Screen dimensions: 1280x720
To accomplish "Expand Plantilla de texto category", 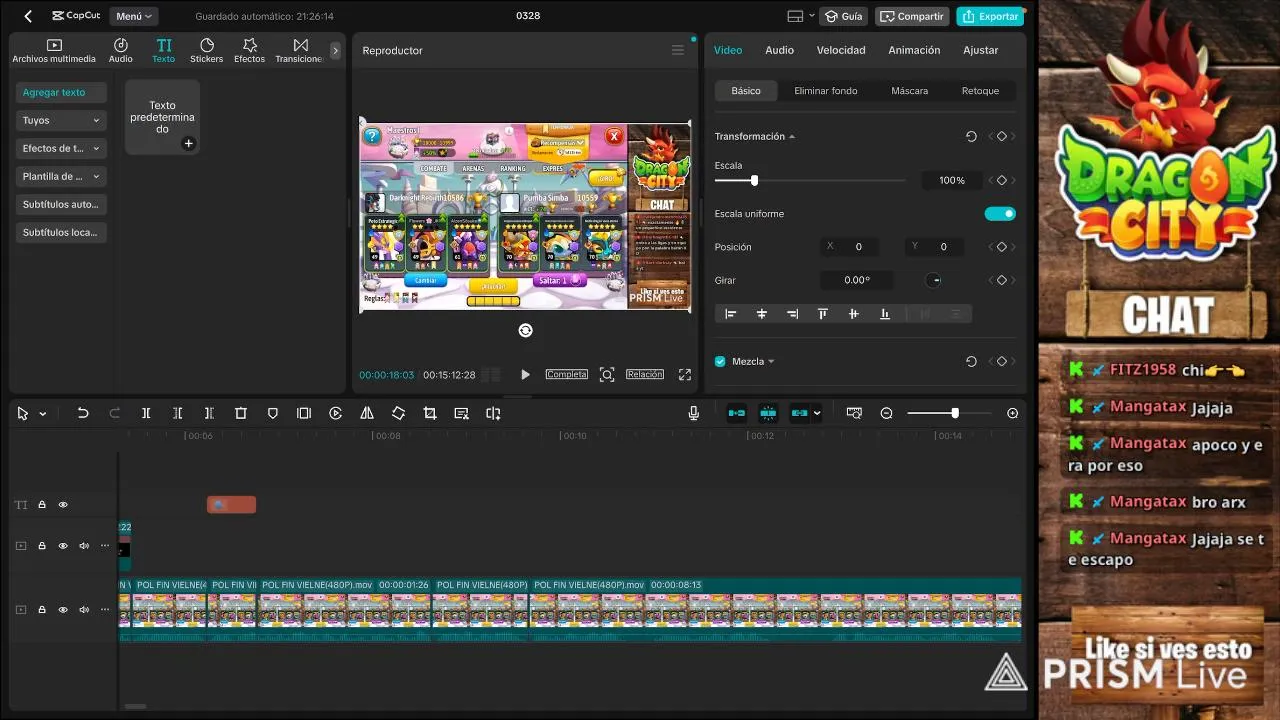I will tap(61, 176).
